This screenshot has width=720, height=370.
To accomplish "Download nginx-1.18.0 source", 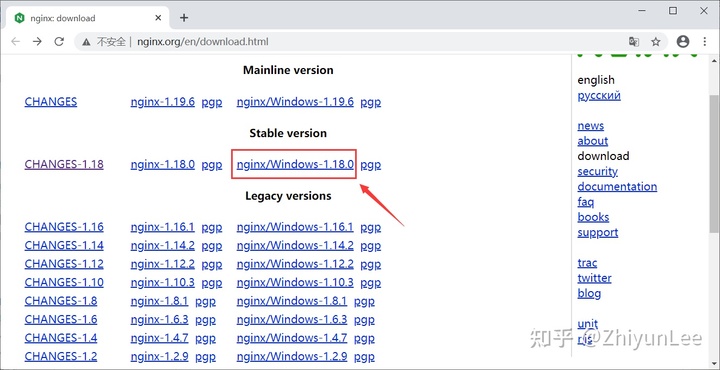I will (x=163, y=164).
